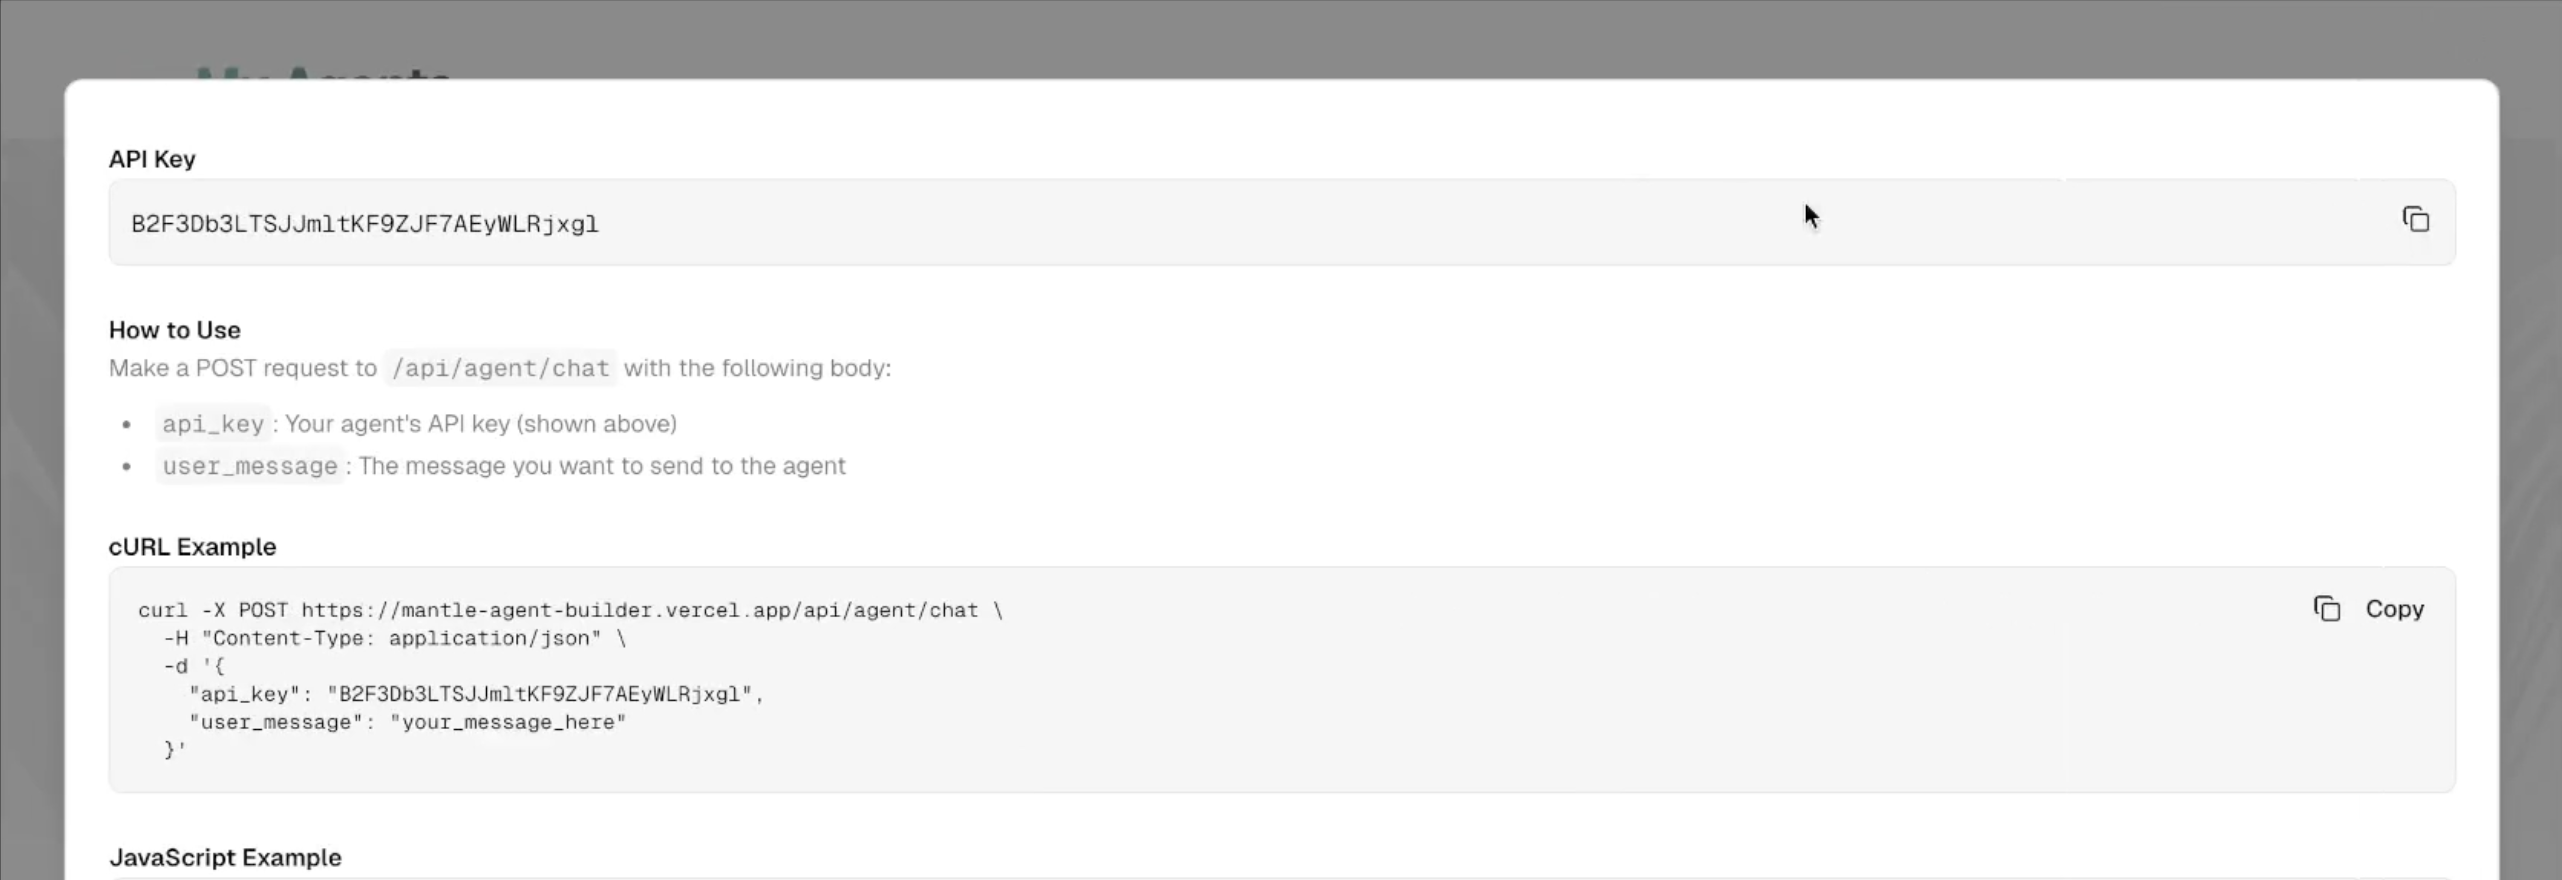This screenshot has height=880, width=2562.
Task: Click the partially hidden My Agents heading
Action: (322, 70)
